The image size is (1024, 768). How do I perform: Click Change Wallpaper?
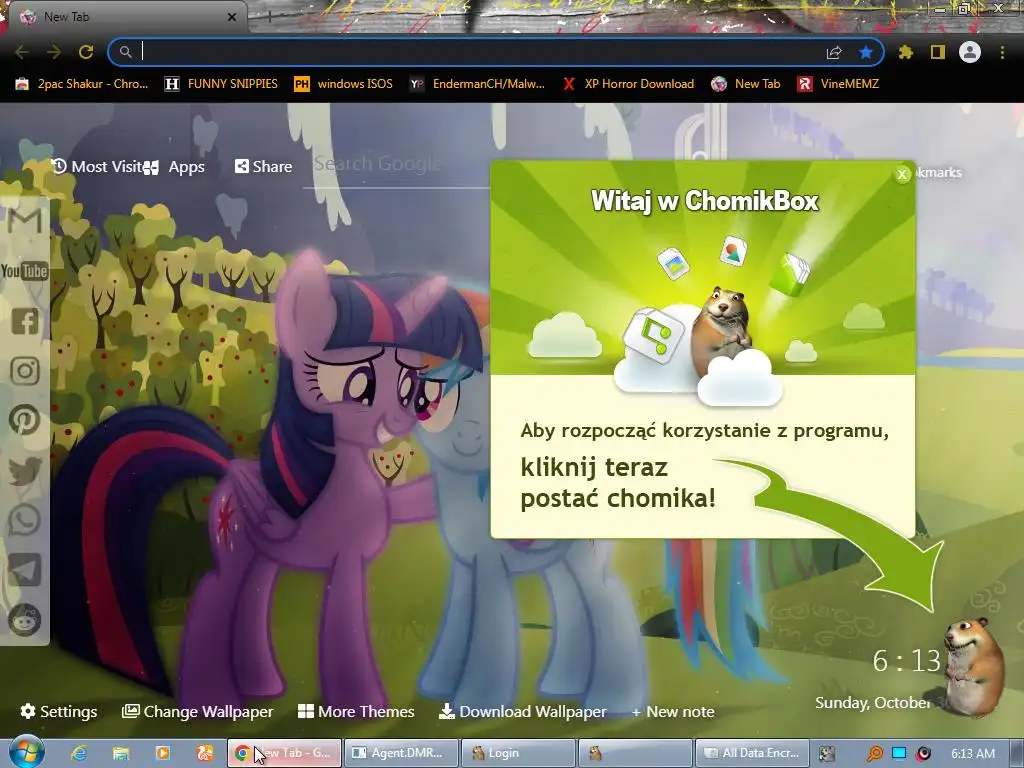click(x=198, y=711)
